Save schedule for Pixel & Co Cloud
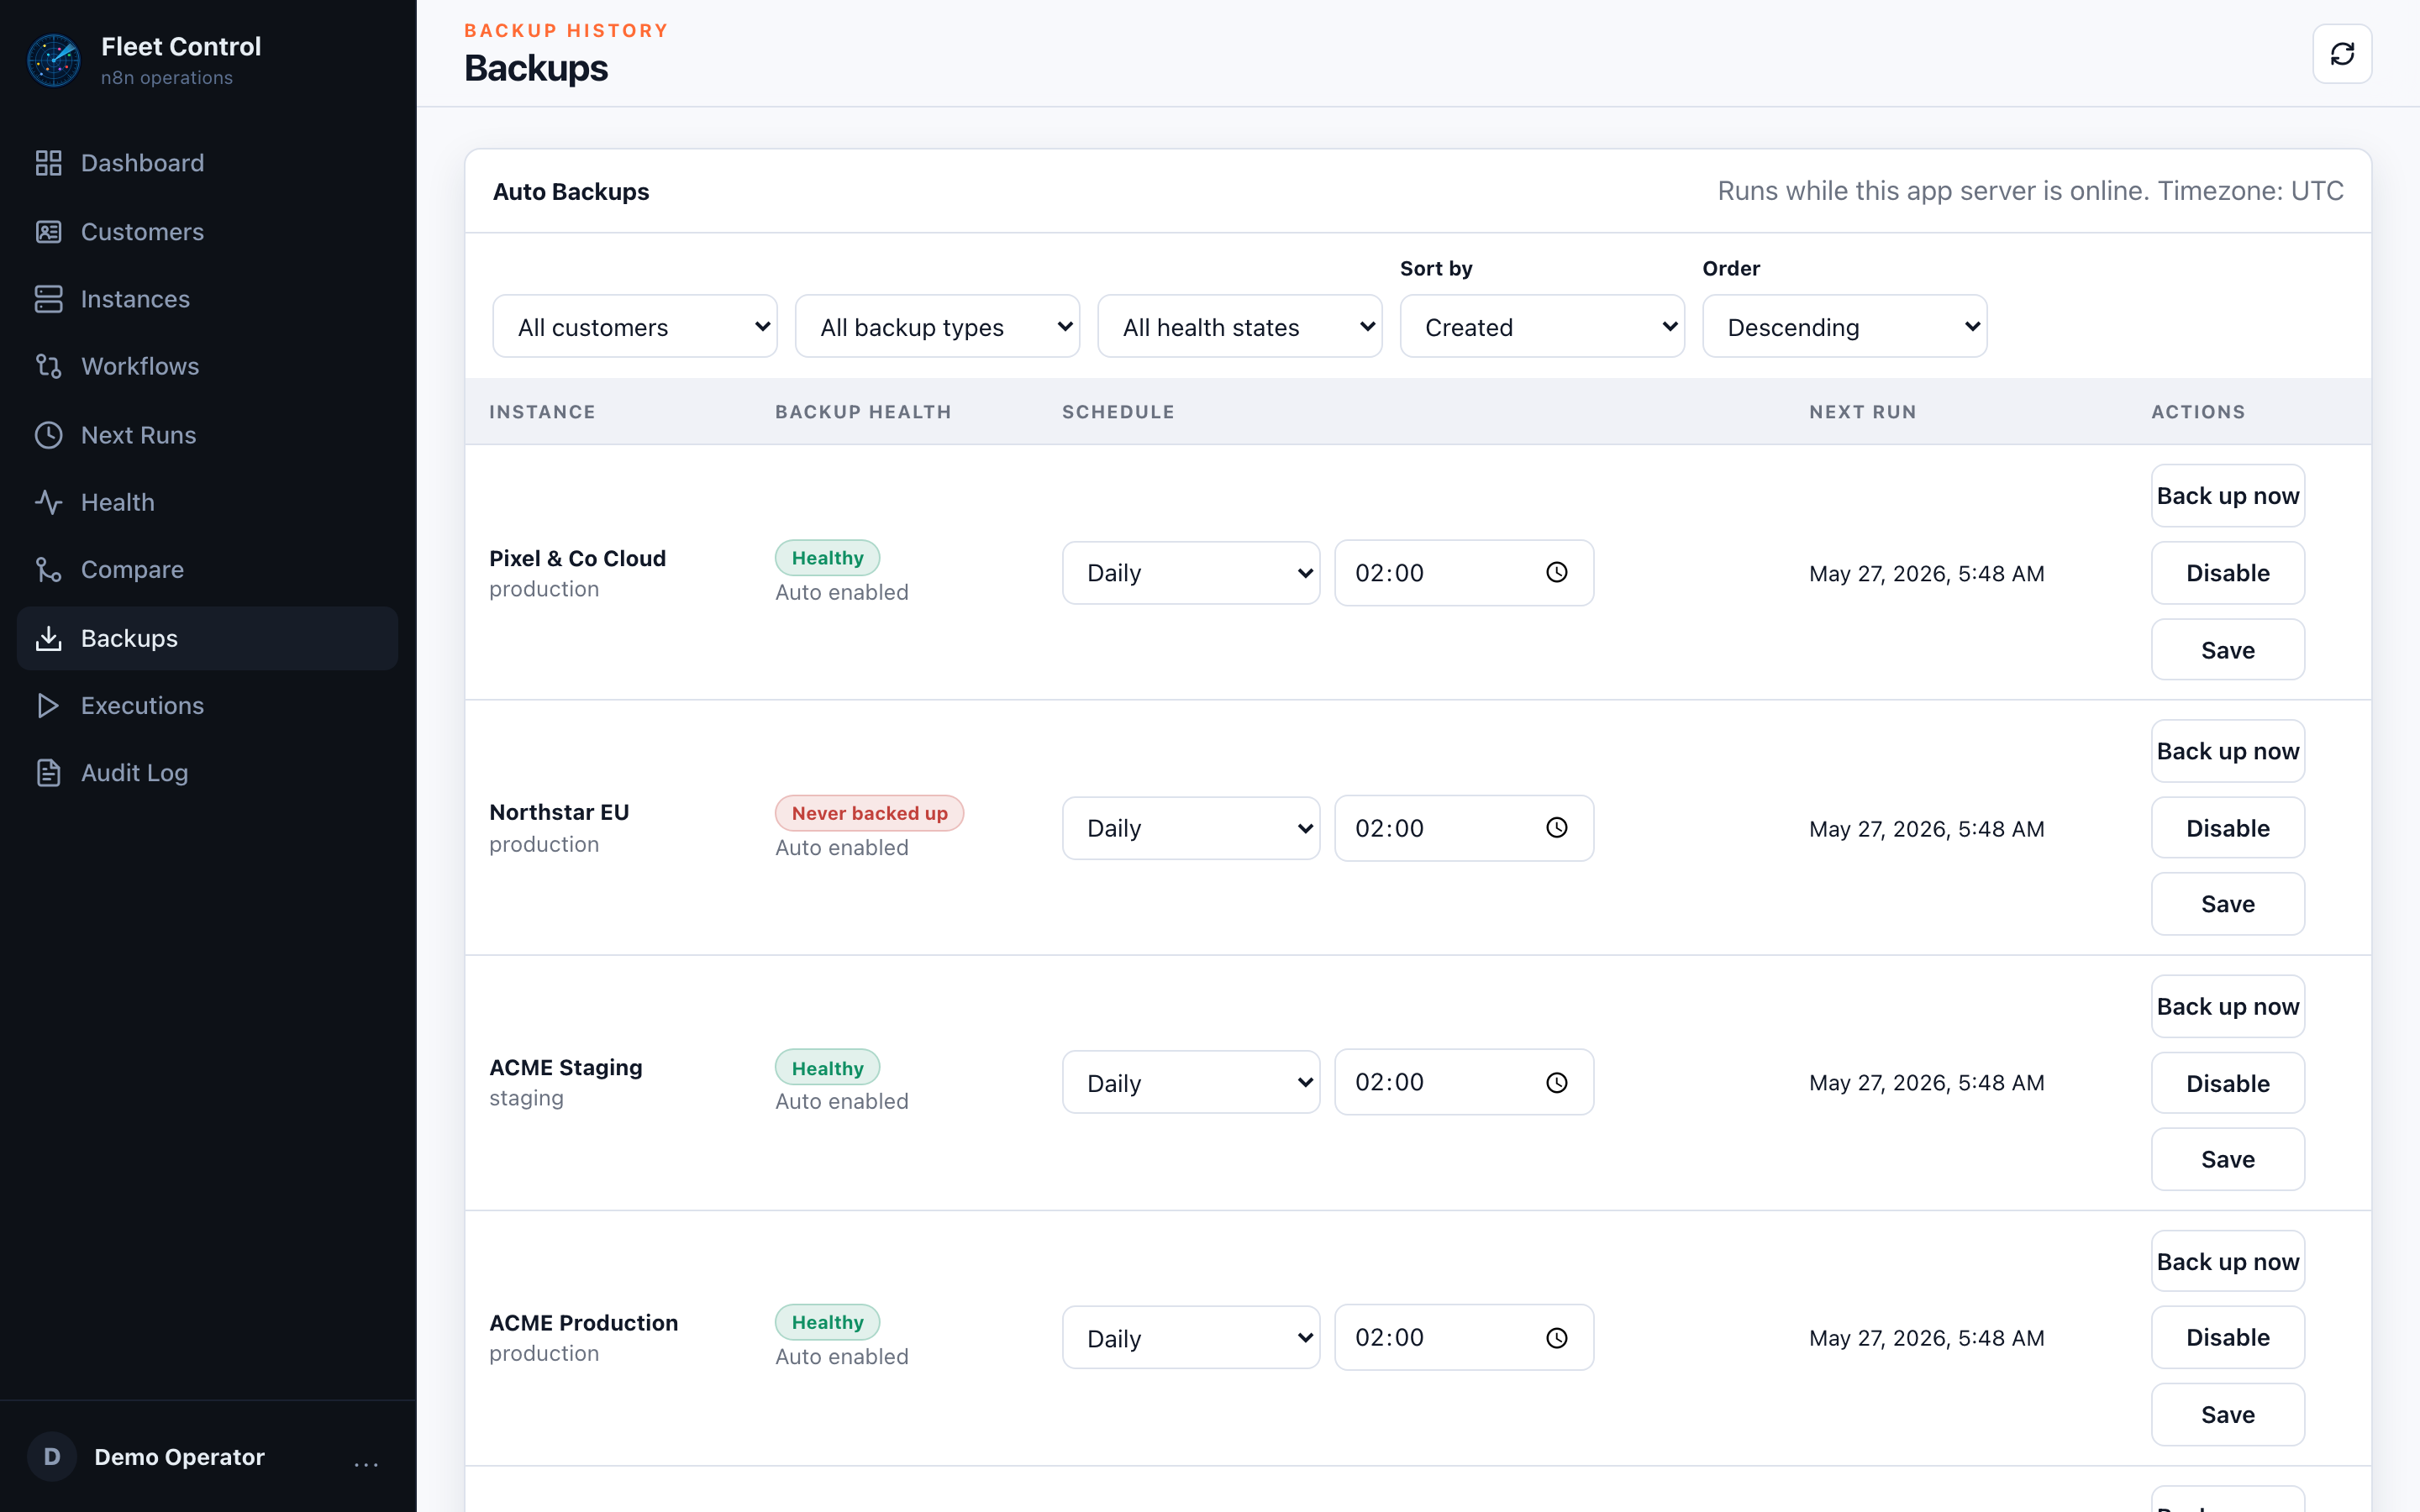The width and height of the screenshot is (2420, 1512). click(2228, 650)
